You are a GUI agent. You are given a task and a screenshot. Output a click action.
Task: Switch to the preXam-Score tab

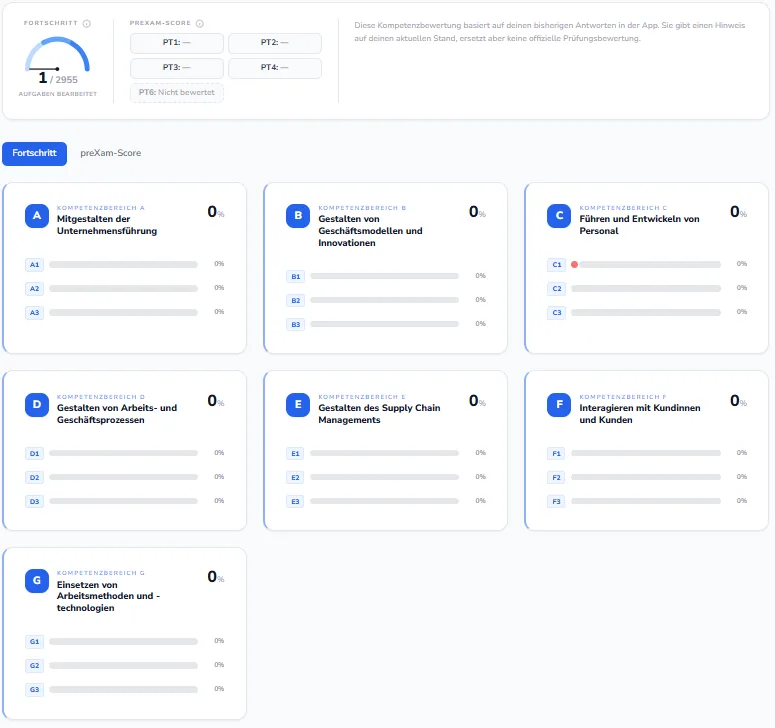pos(111,153)
